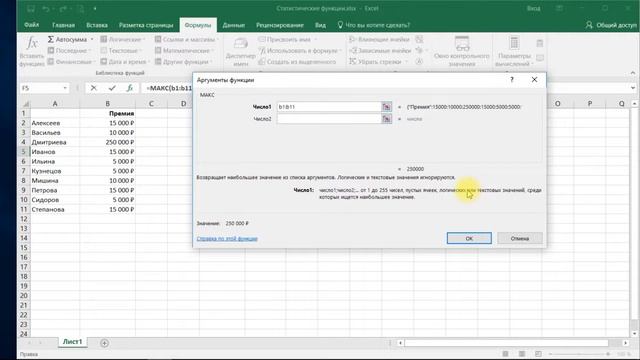Click the zoom slider in status bar
This screenshot has width=640, height=360.
[x=580, y=354]
